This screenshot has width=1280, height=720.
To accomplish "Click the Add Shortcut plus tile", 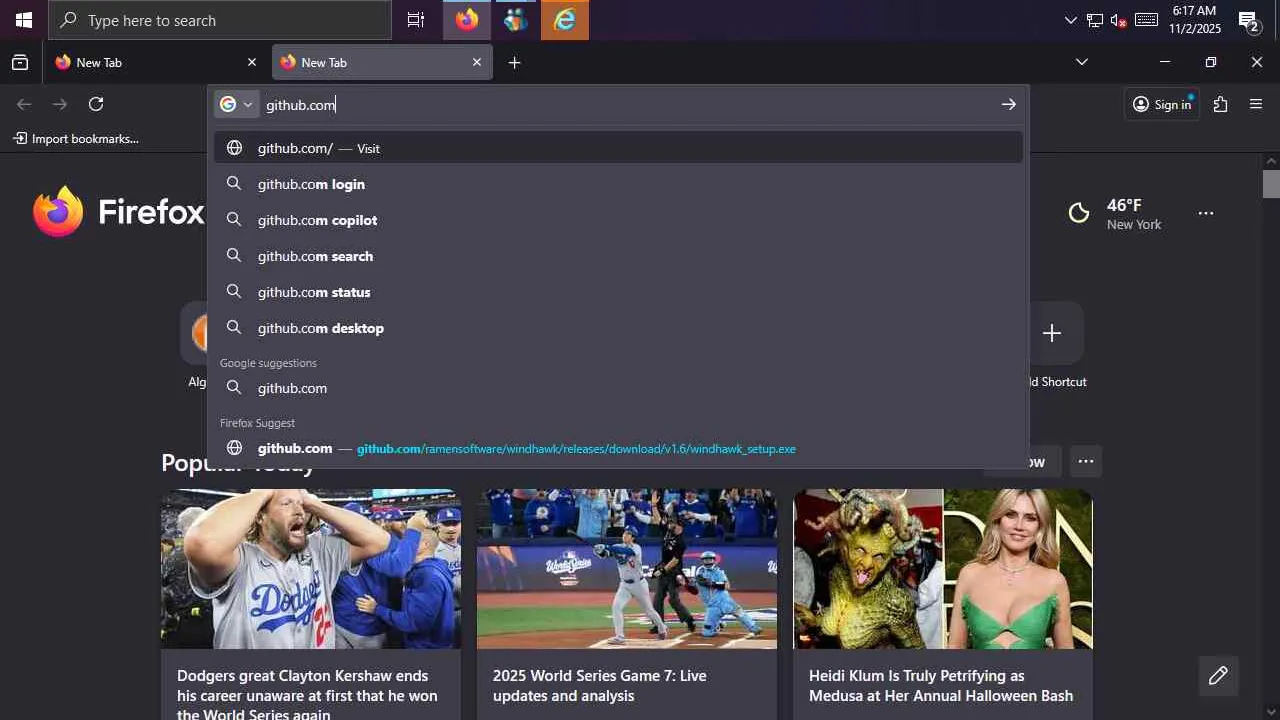I will click(x=1051, y=333).
